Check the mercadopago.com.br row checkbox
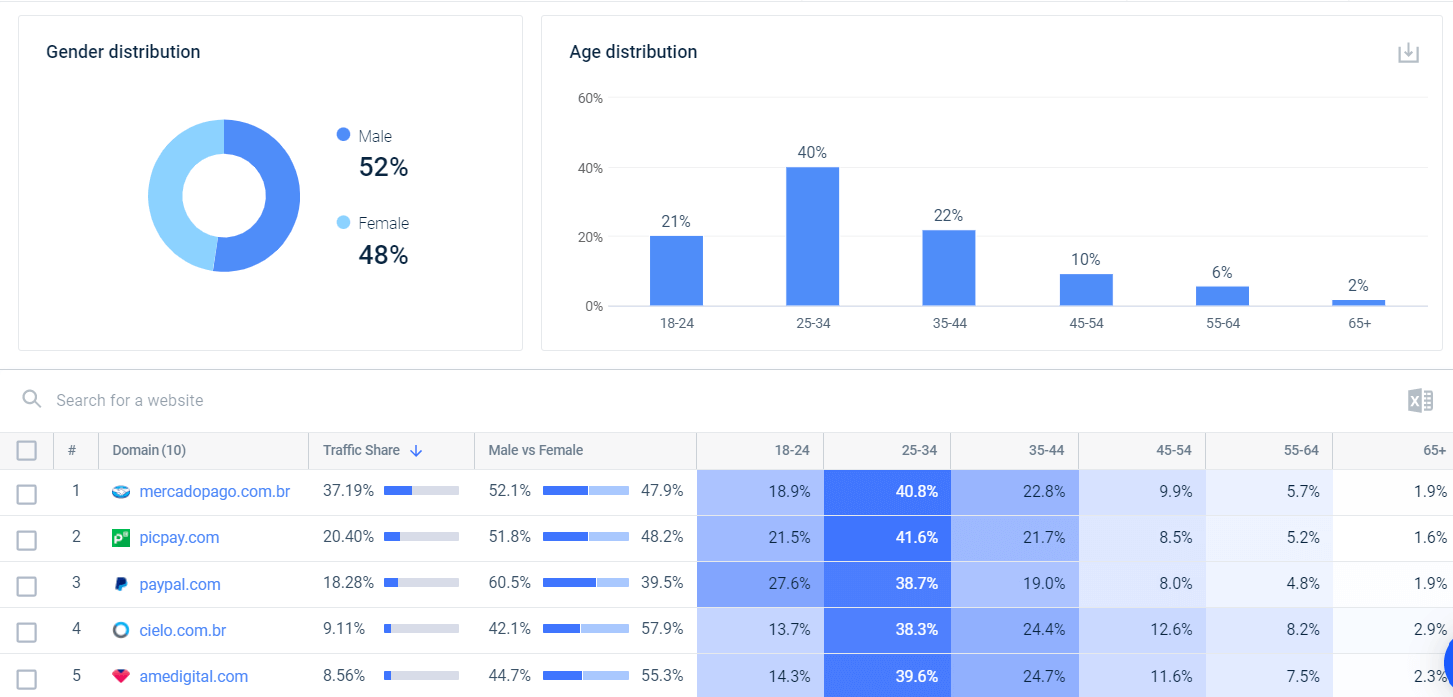The width and height of the screenshot is (1453, 697). coord(26,491)
